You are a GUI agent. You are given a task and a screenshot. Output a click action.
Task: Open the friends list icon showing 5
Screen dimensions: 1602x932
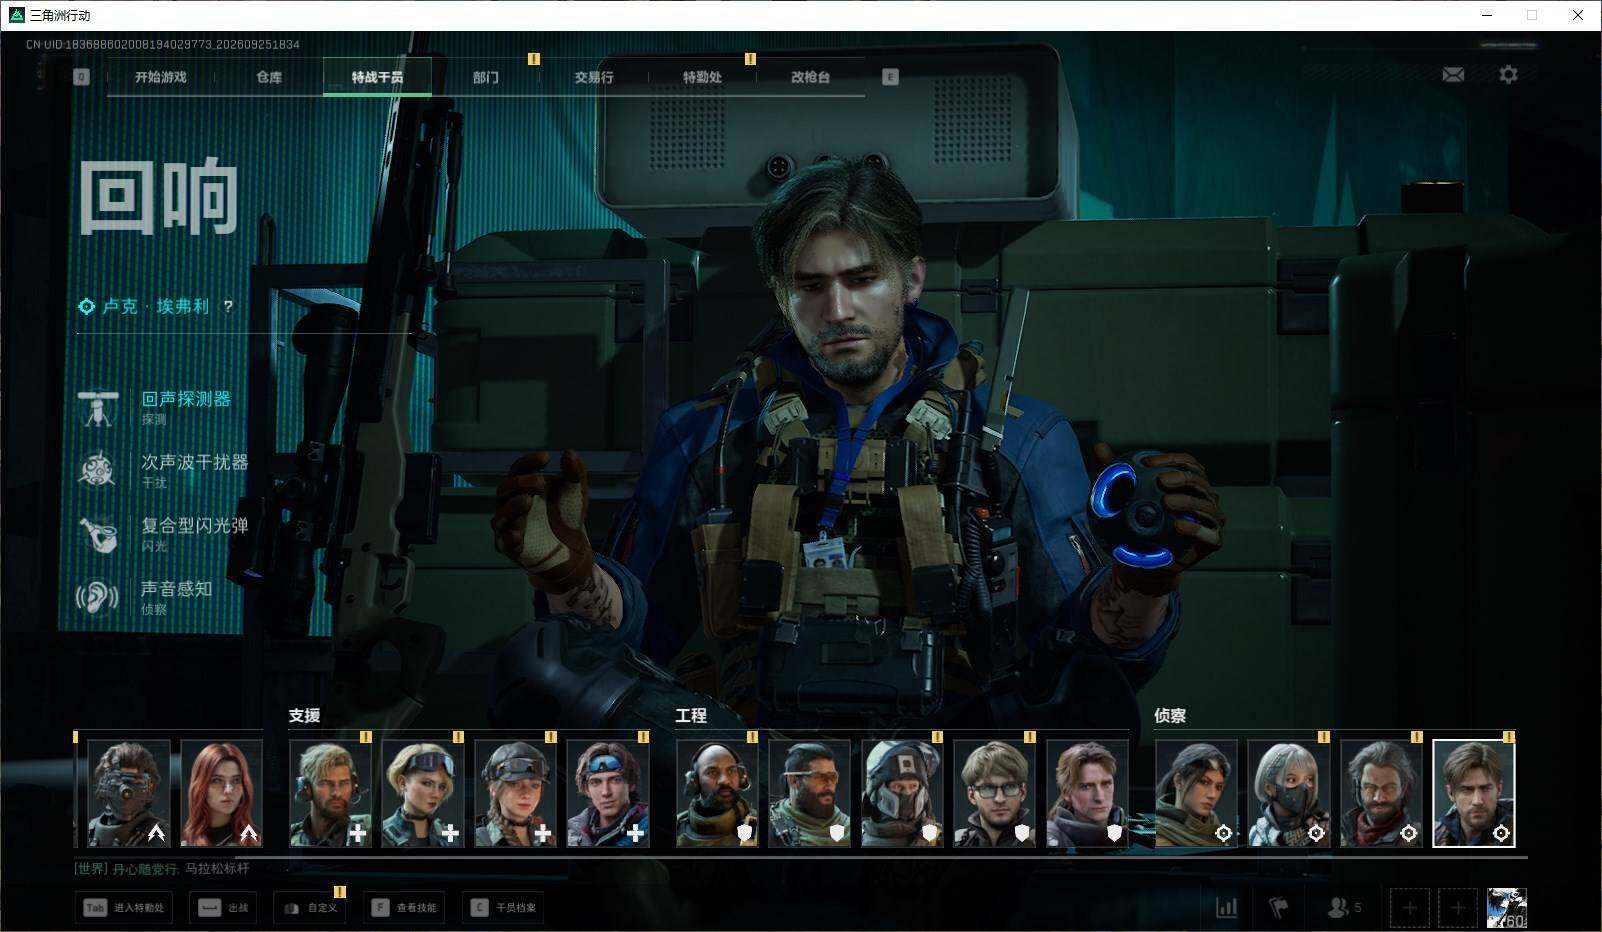(1343, 907)
